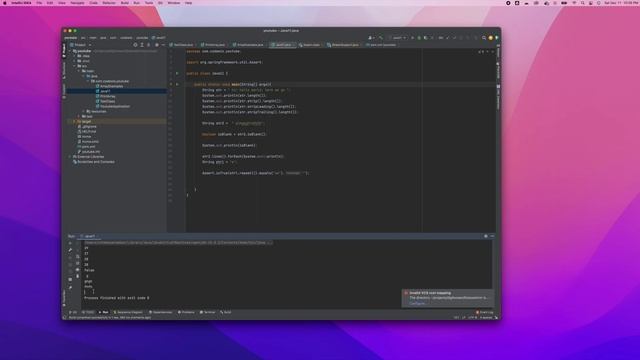Image resolution: width=640 pixels, height=360 pixels.
Task: Expand the target folder
Action: pos(74,121)
